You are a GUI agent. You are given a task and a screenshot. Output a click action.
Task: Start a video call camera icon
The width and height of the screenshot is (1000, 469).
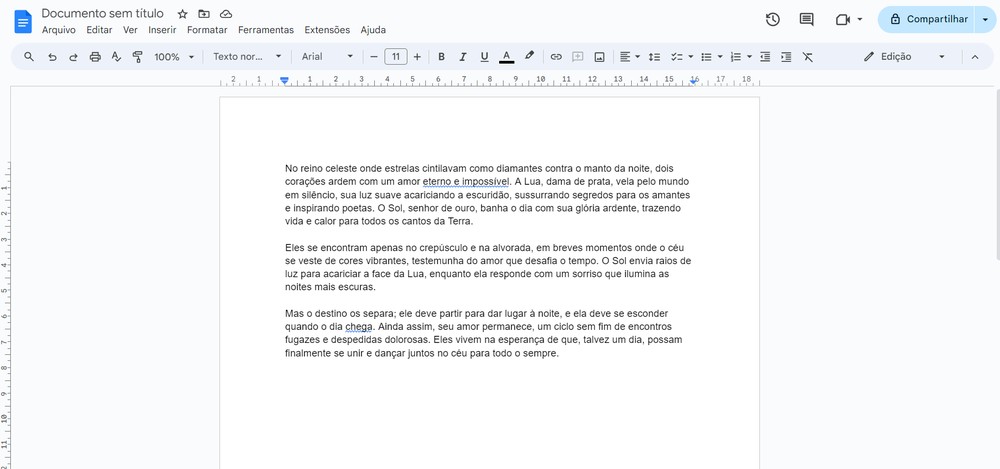(x=842, y=20)
